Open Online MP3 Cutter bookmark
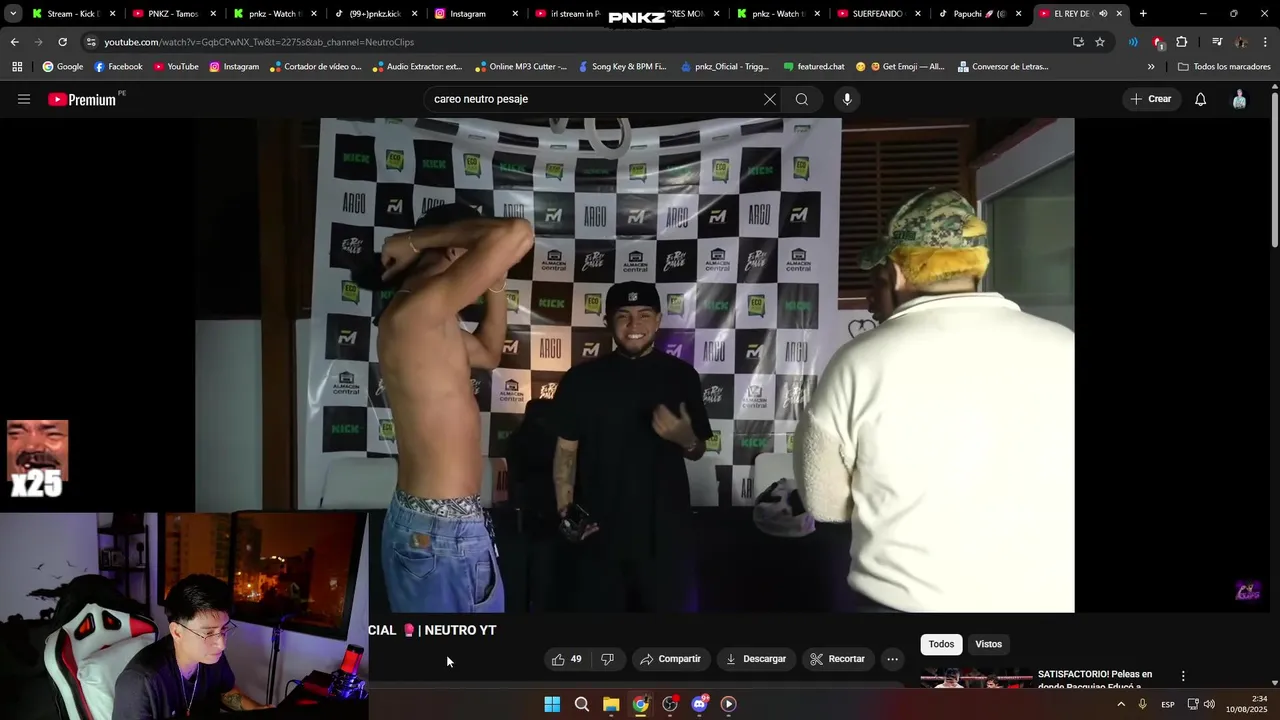Screen dimensions: 1280x720 [x=521, y=67]
